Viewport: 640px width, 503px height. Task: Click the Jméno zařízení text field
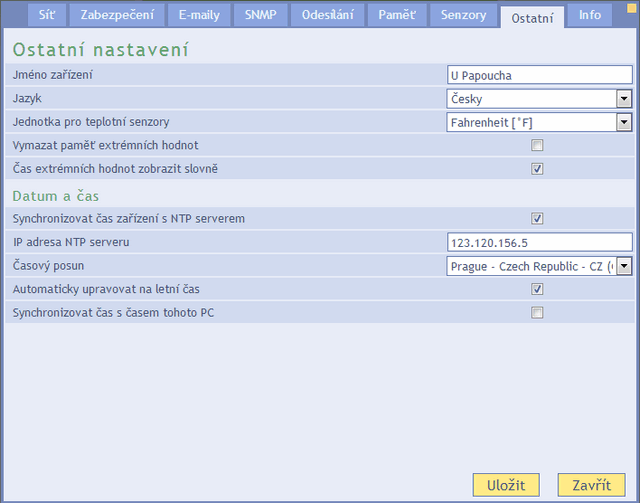(x=539, y=75)
